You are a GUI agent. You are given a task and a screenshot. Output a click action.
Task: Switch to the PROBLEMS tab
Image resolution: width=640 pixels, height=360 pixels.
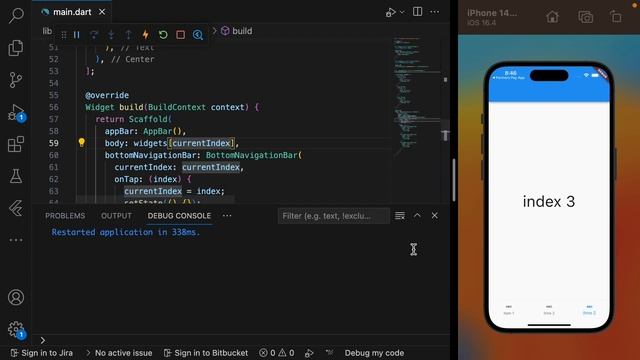click(65, 216)
